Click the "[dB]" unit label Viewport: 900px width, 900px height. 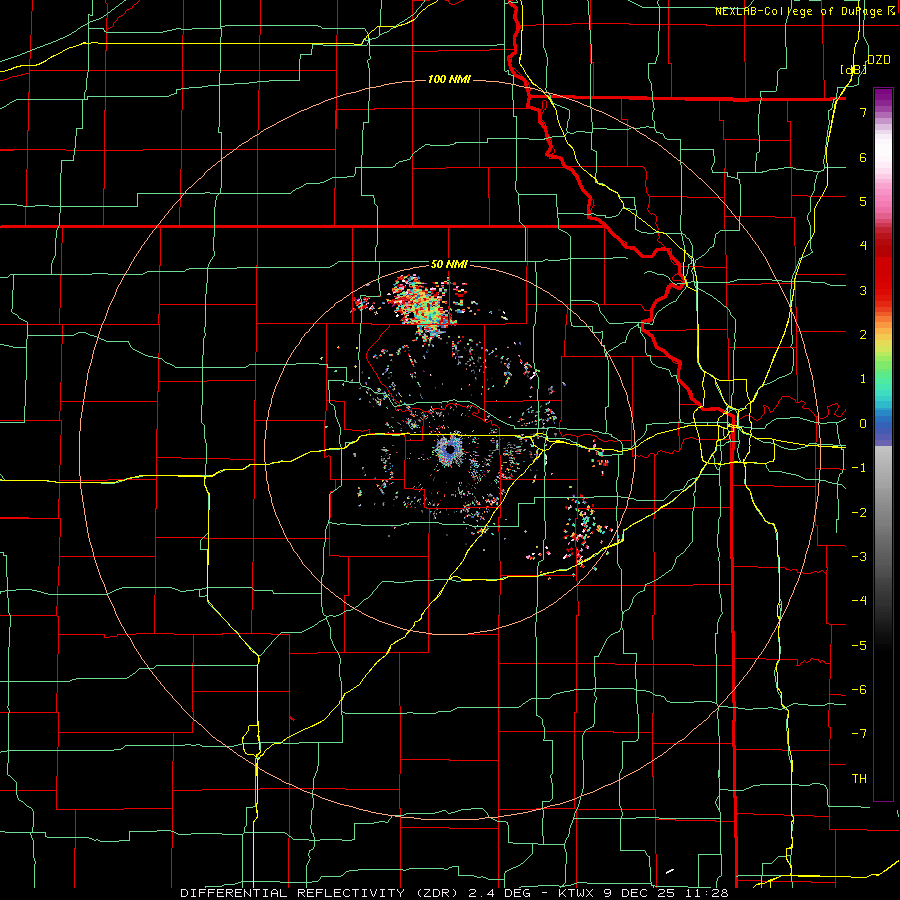click(x=853, y=69)
